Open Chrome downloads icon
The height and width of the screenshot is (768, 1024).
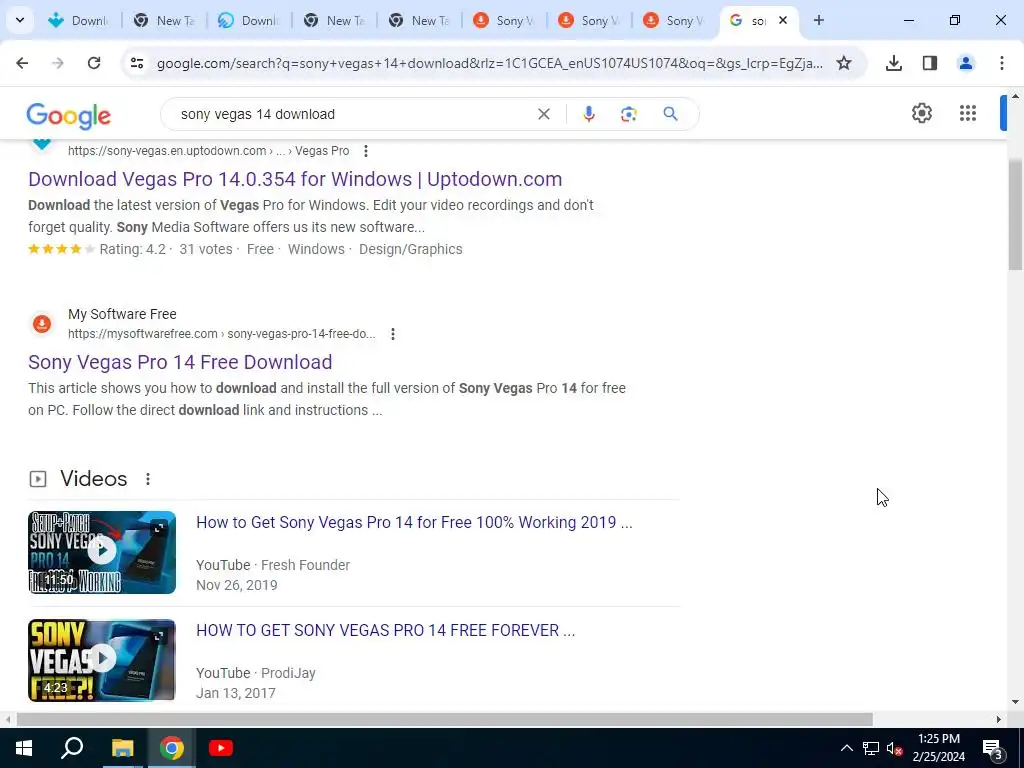pyautogui.click(x=893, y=63)
